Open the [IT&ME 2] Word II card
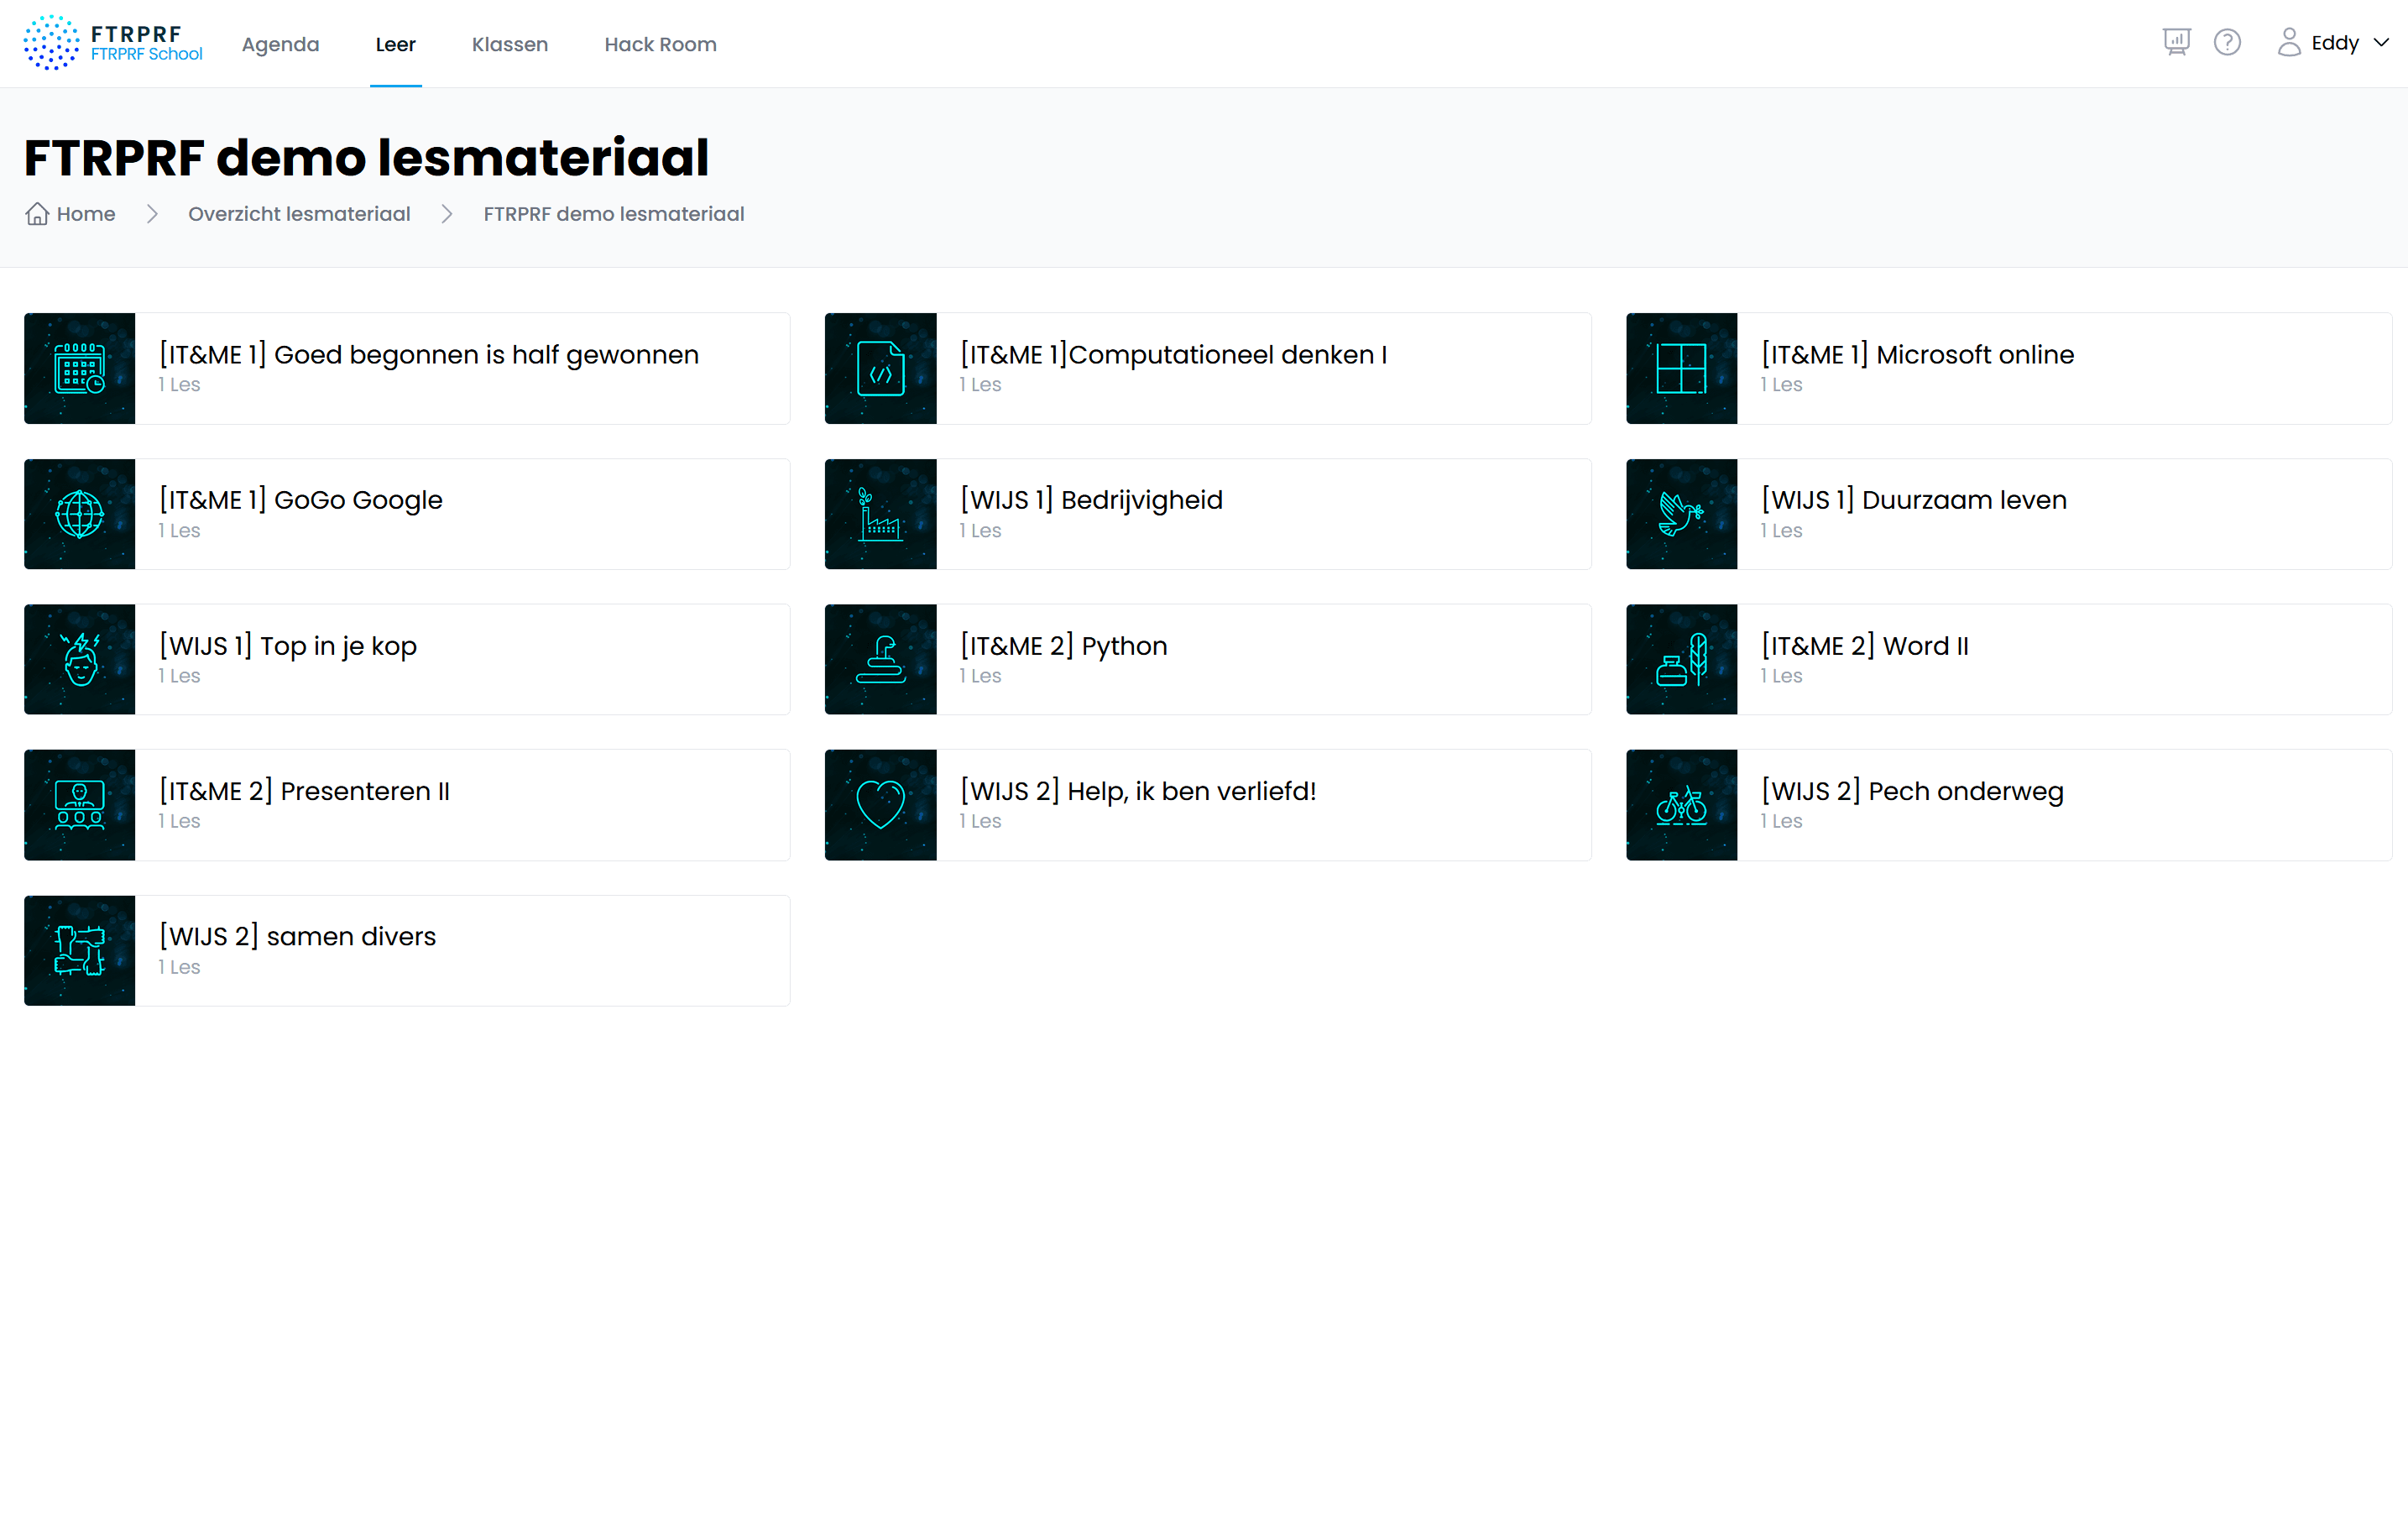2408x1522 pixels. [1864, 646]
